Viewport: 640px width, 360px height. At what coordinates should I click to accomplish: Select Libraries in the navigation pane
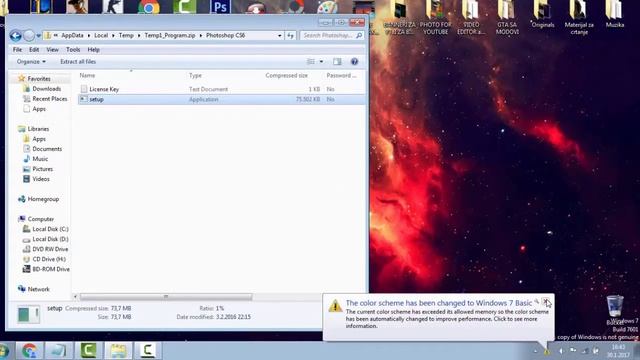pyautogui.click(x=38, y=129)
